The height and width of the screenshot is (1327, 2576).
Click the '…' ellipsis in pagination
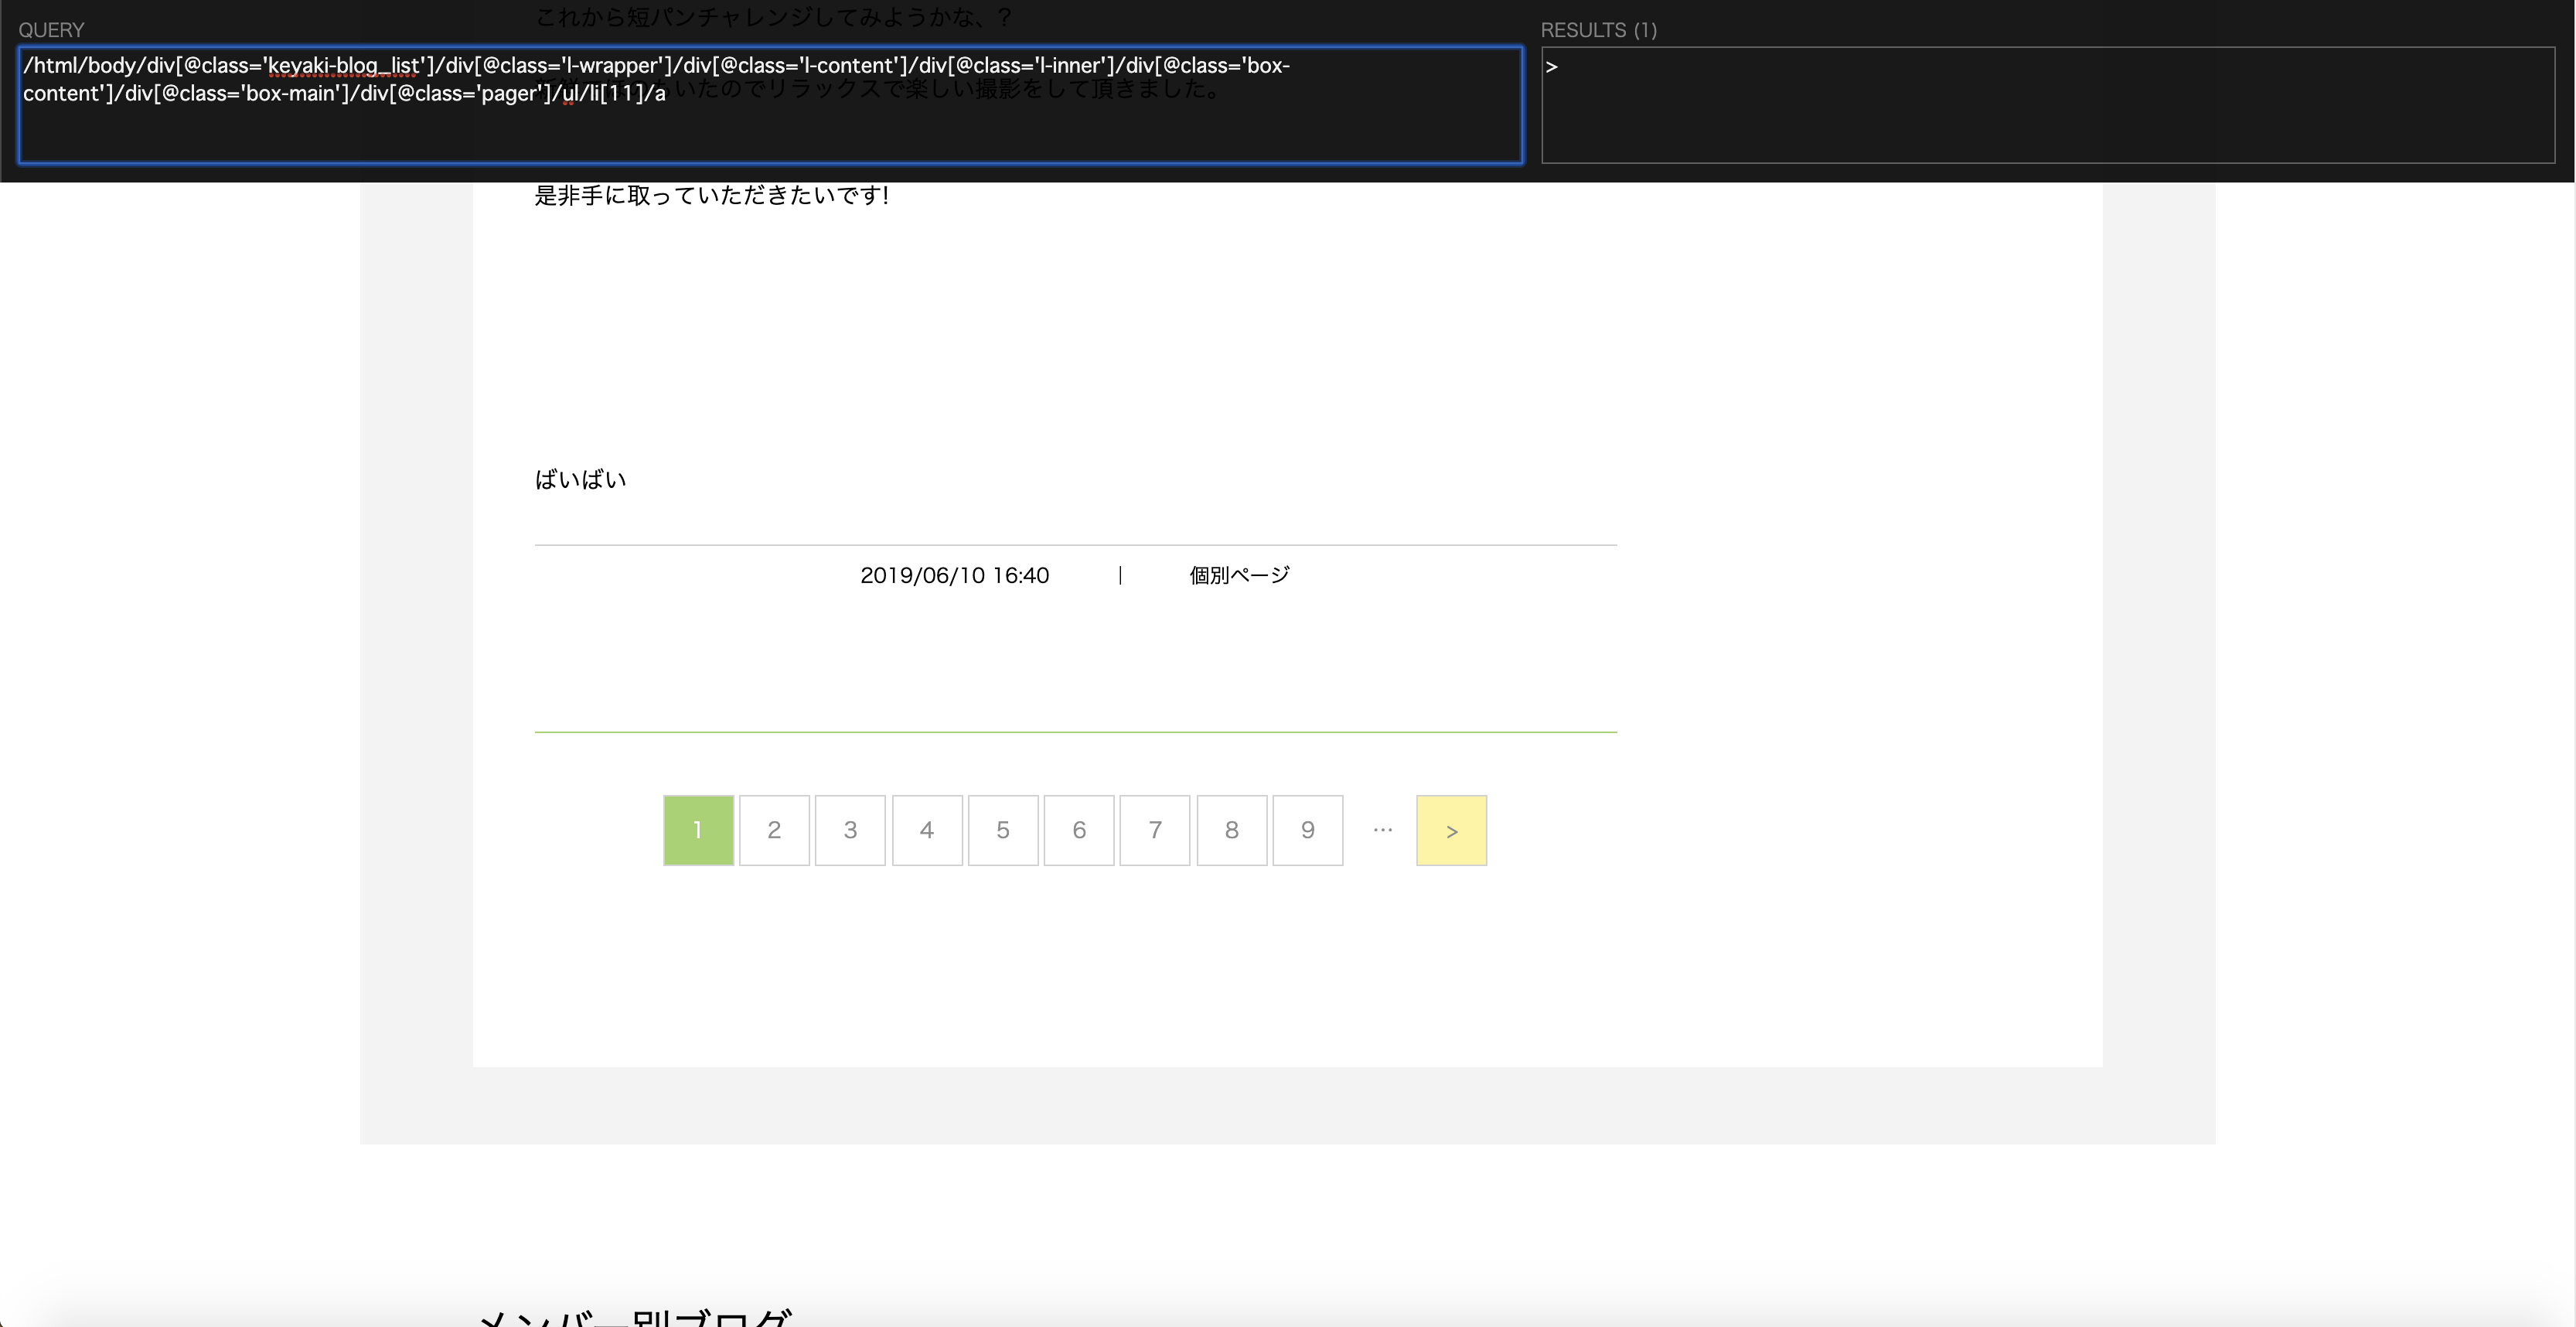click(x=1384, y=829)
